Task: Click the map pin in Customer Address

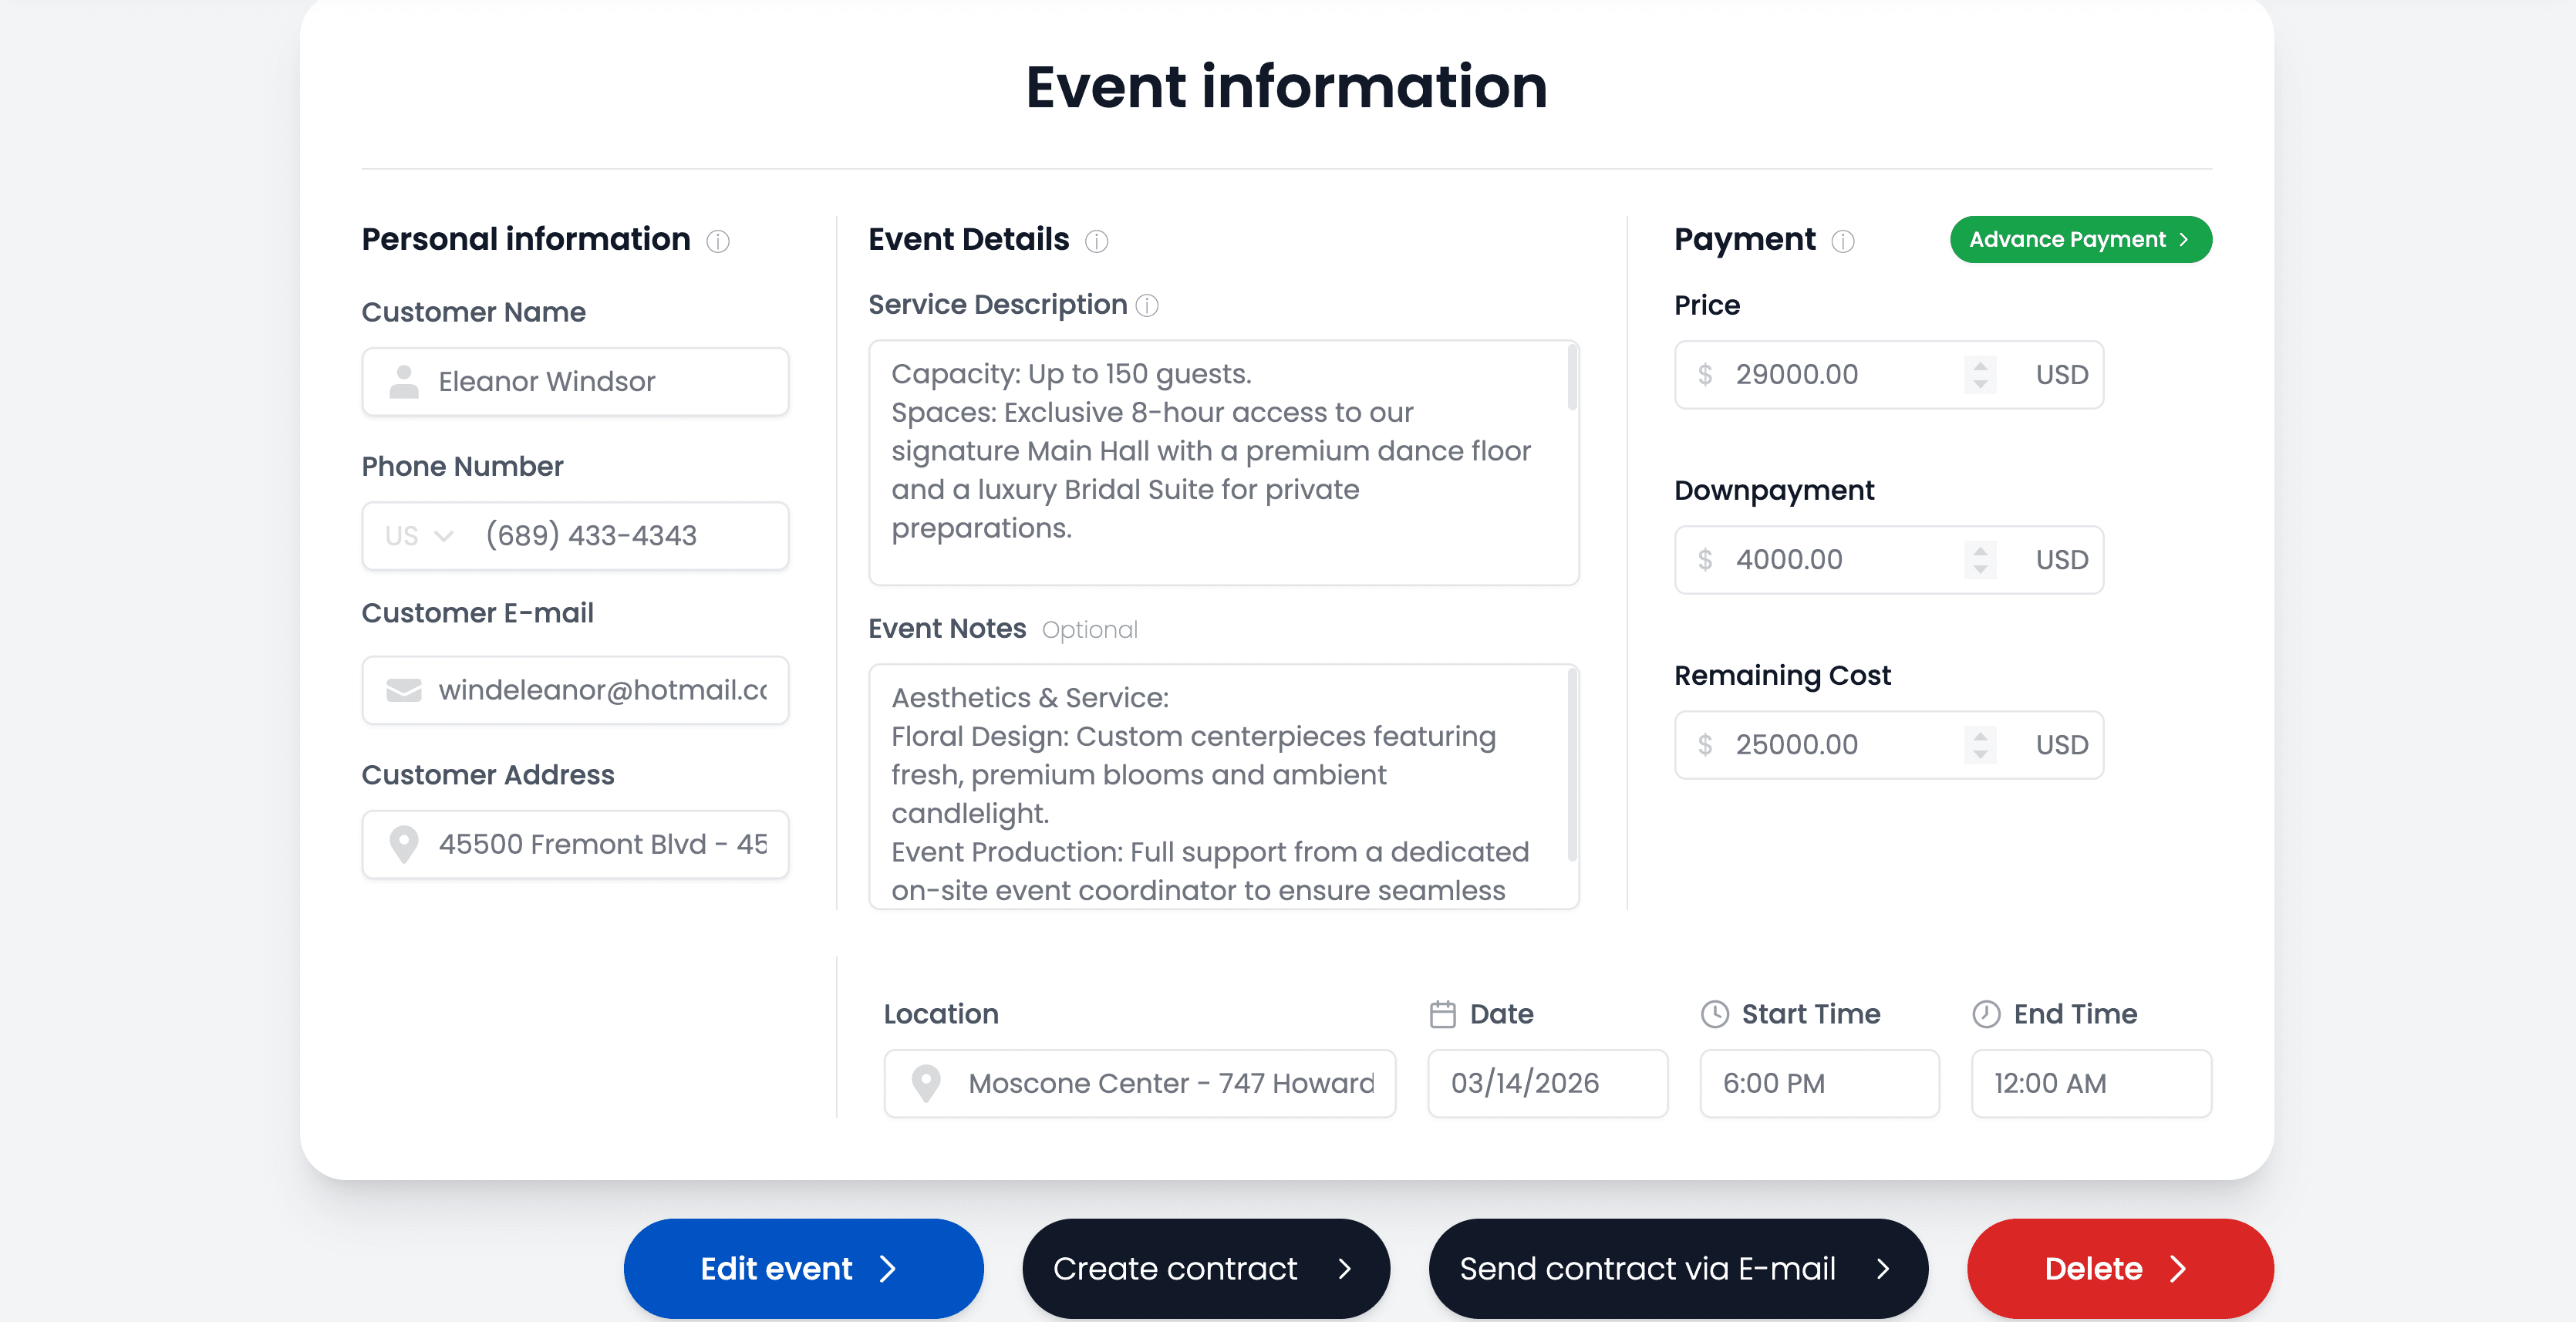Action: (x=404, y=844)
